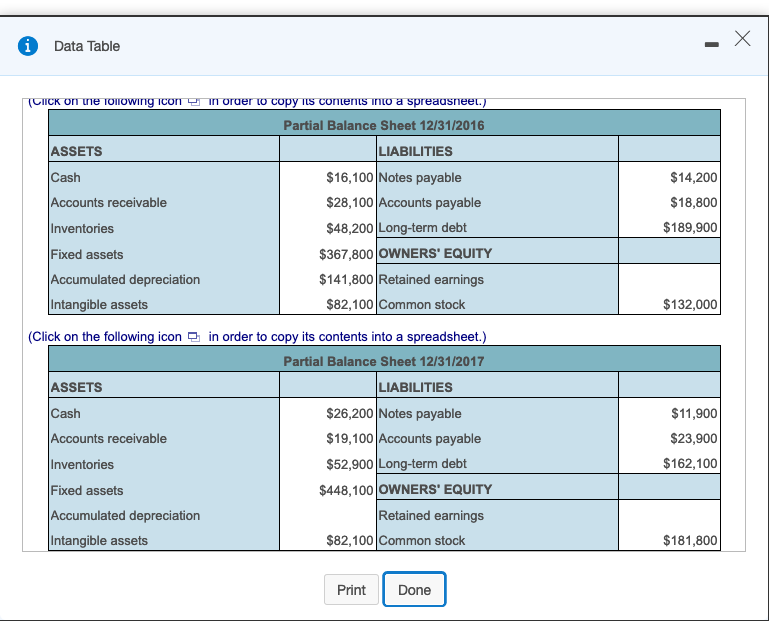769x621 pixels.
Task: Click the 2016 Accumulated depreciation value $141,800
Action: point(346,280)
